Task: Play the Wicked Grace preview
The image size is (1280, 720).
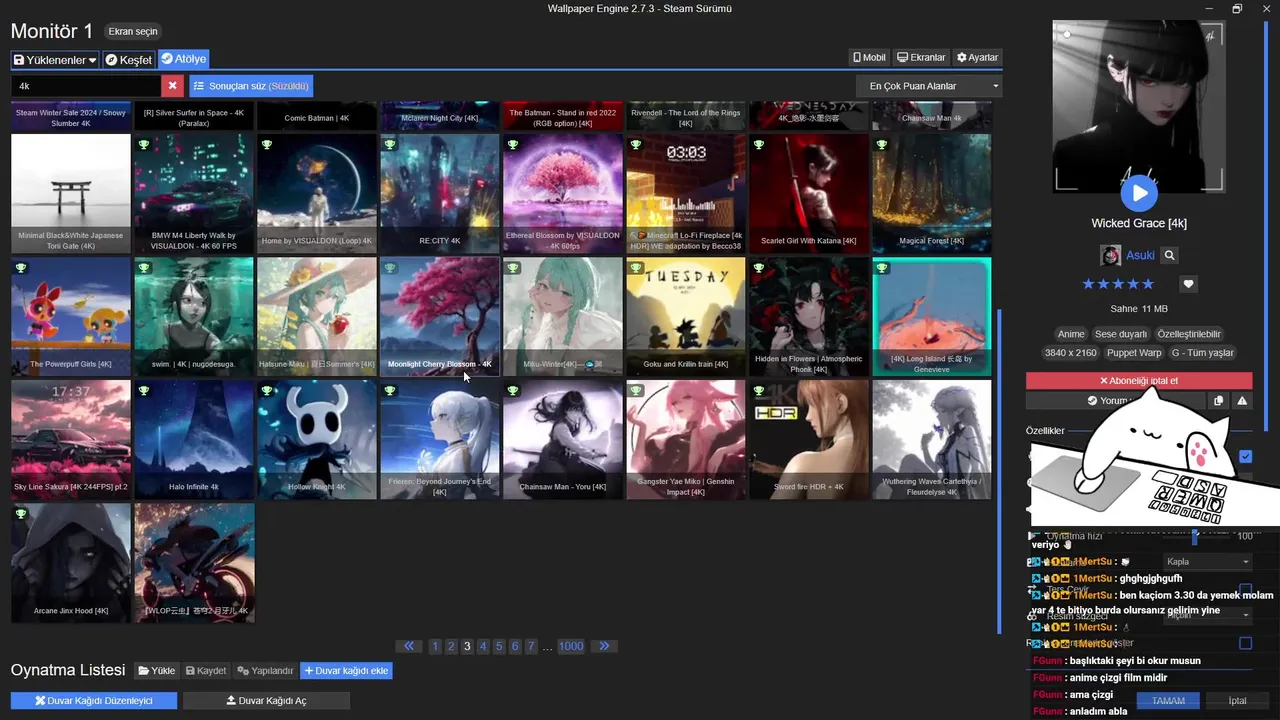Action: tap(1138, 192)
